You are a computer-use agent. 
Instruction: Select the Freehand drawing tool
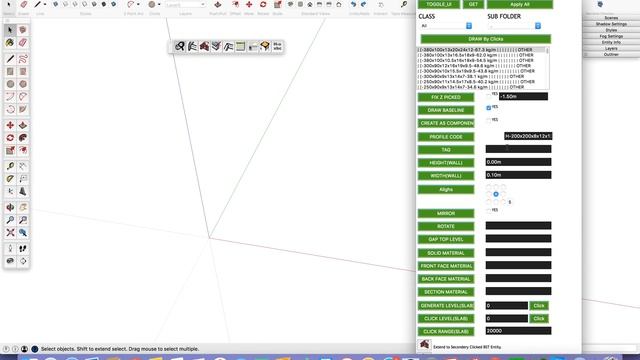(22, 59)
